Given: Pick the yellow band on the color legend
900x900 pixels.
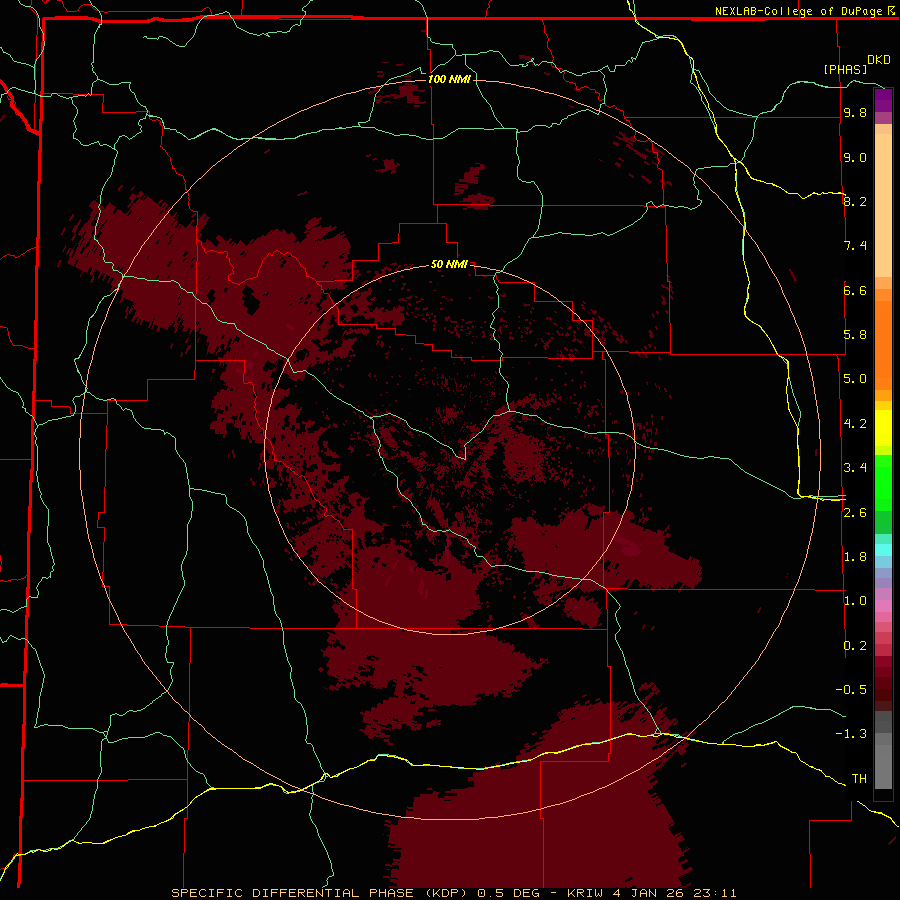Looking at the screenshot, I should [x=883, y=428].
